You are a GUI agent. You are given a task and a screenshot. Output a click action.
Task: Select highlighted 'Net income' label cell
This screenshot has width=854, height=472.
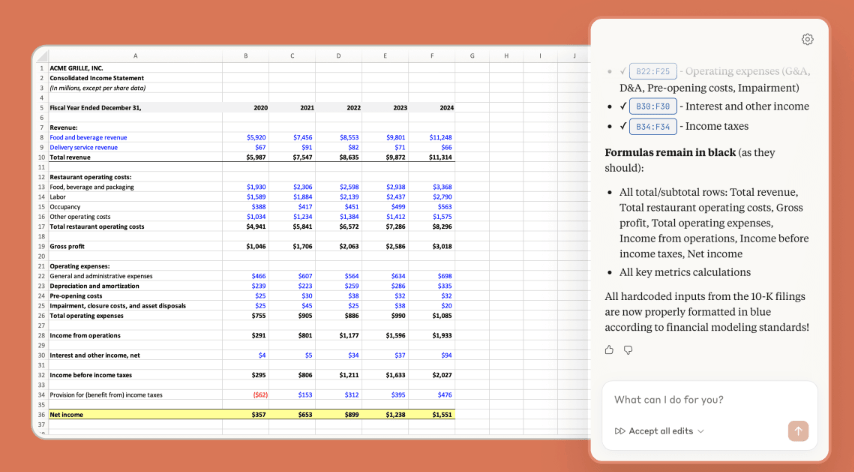(x=135, y=415)
